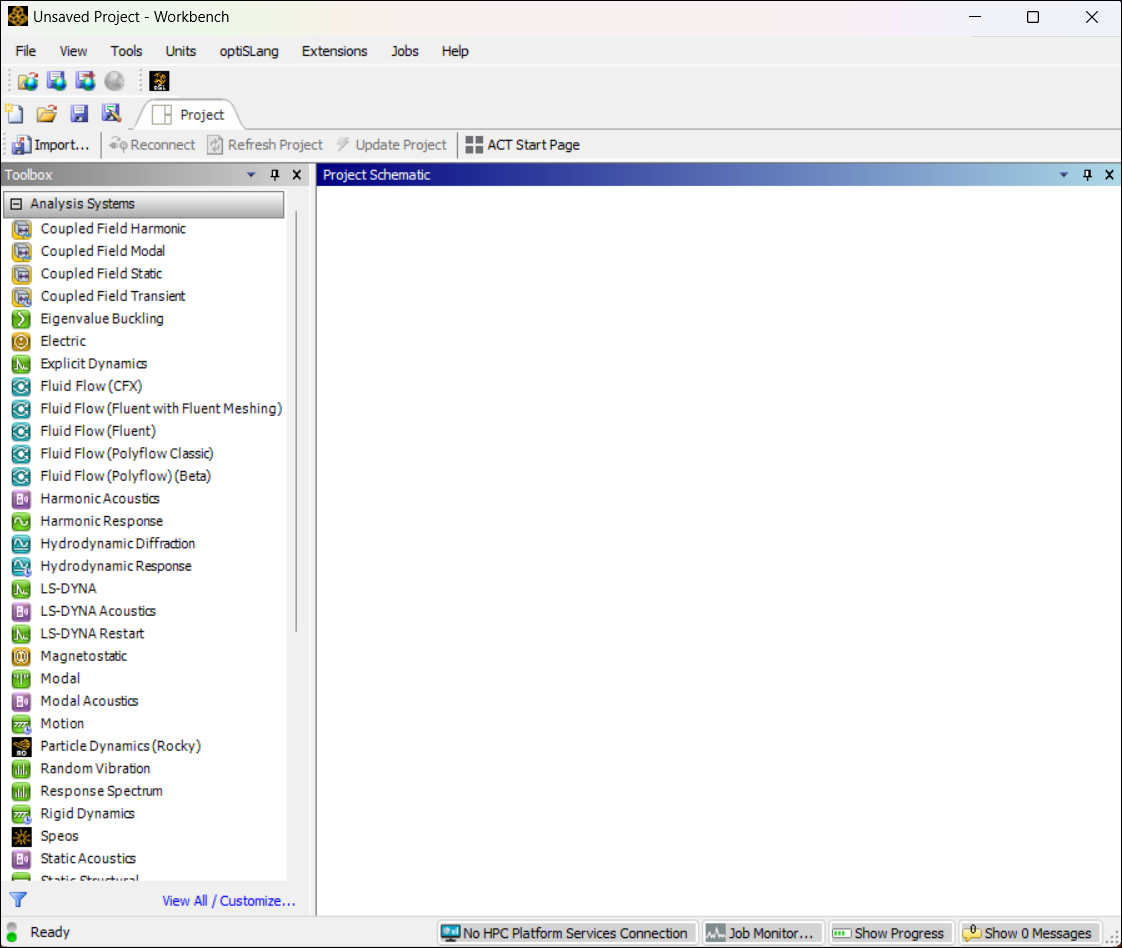Viewport: 1122px width, 948px height.
Task: Toggle the Project Schematic pin
Action: [1088, 175]
